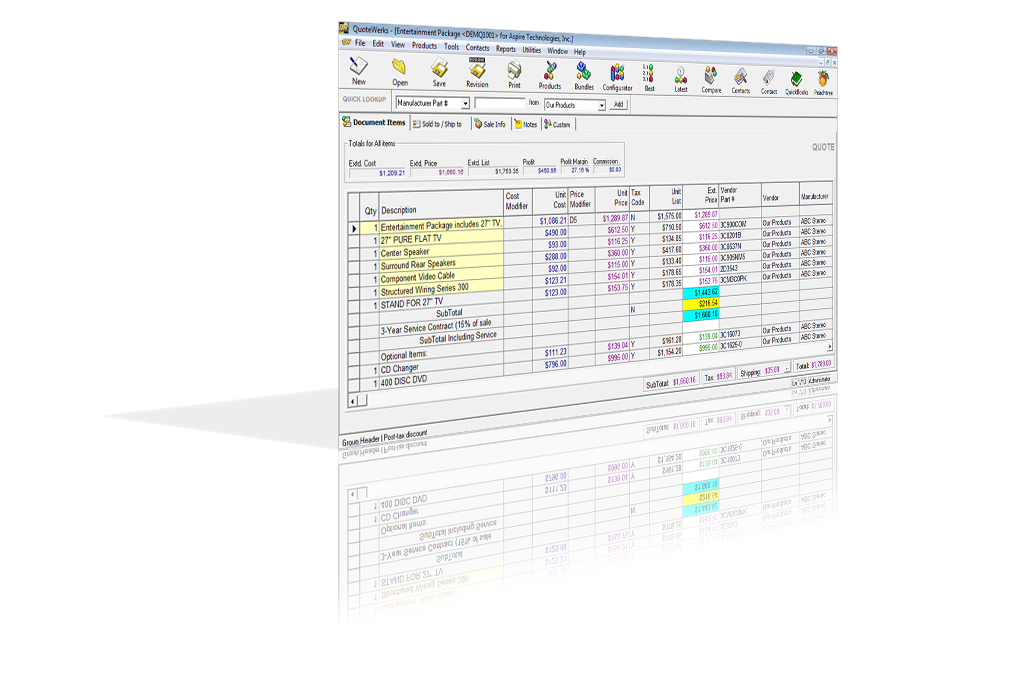This screenshot has width=1013, height=675.
Task: Select the 'SubTotal Including Service' row
Action: click(x=441, y=337)
